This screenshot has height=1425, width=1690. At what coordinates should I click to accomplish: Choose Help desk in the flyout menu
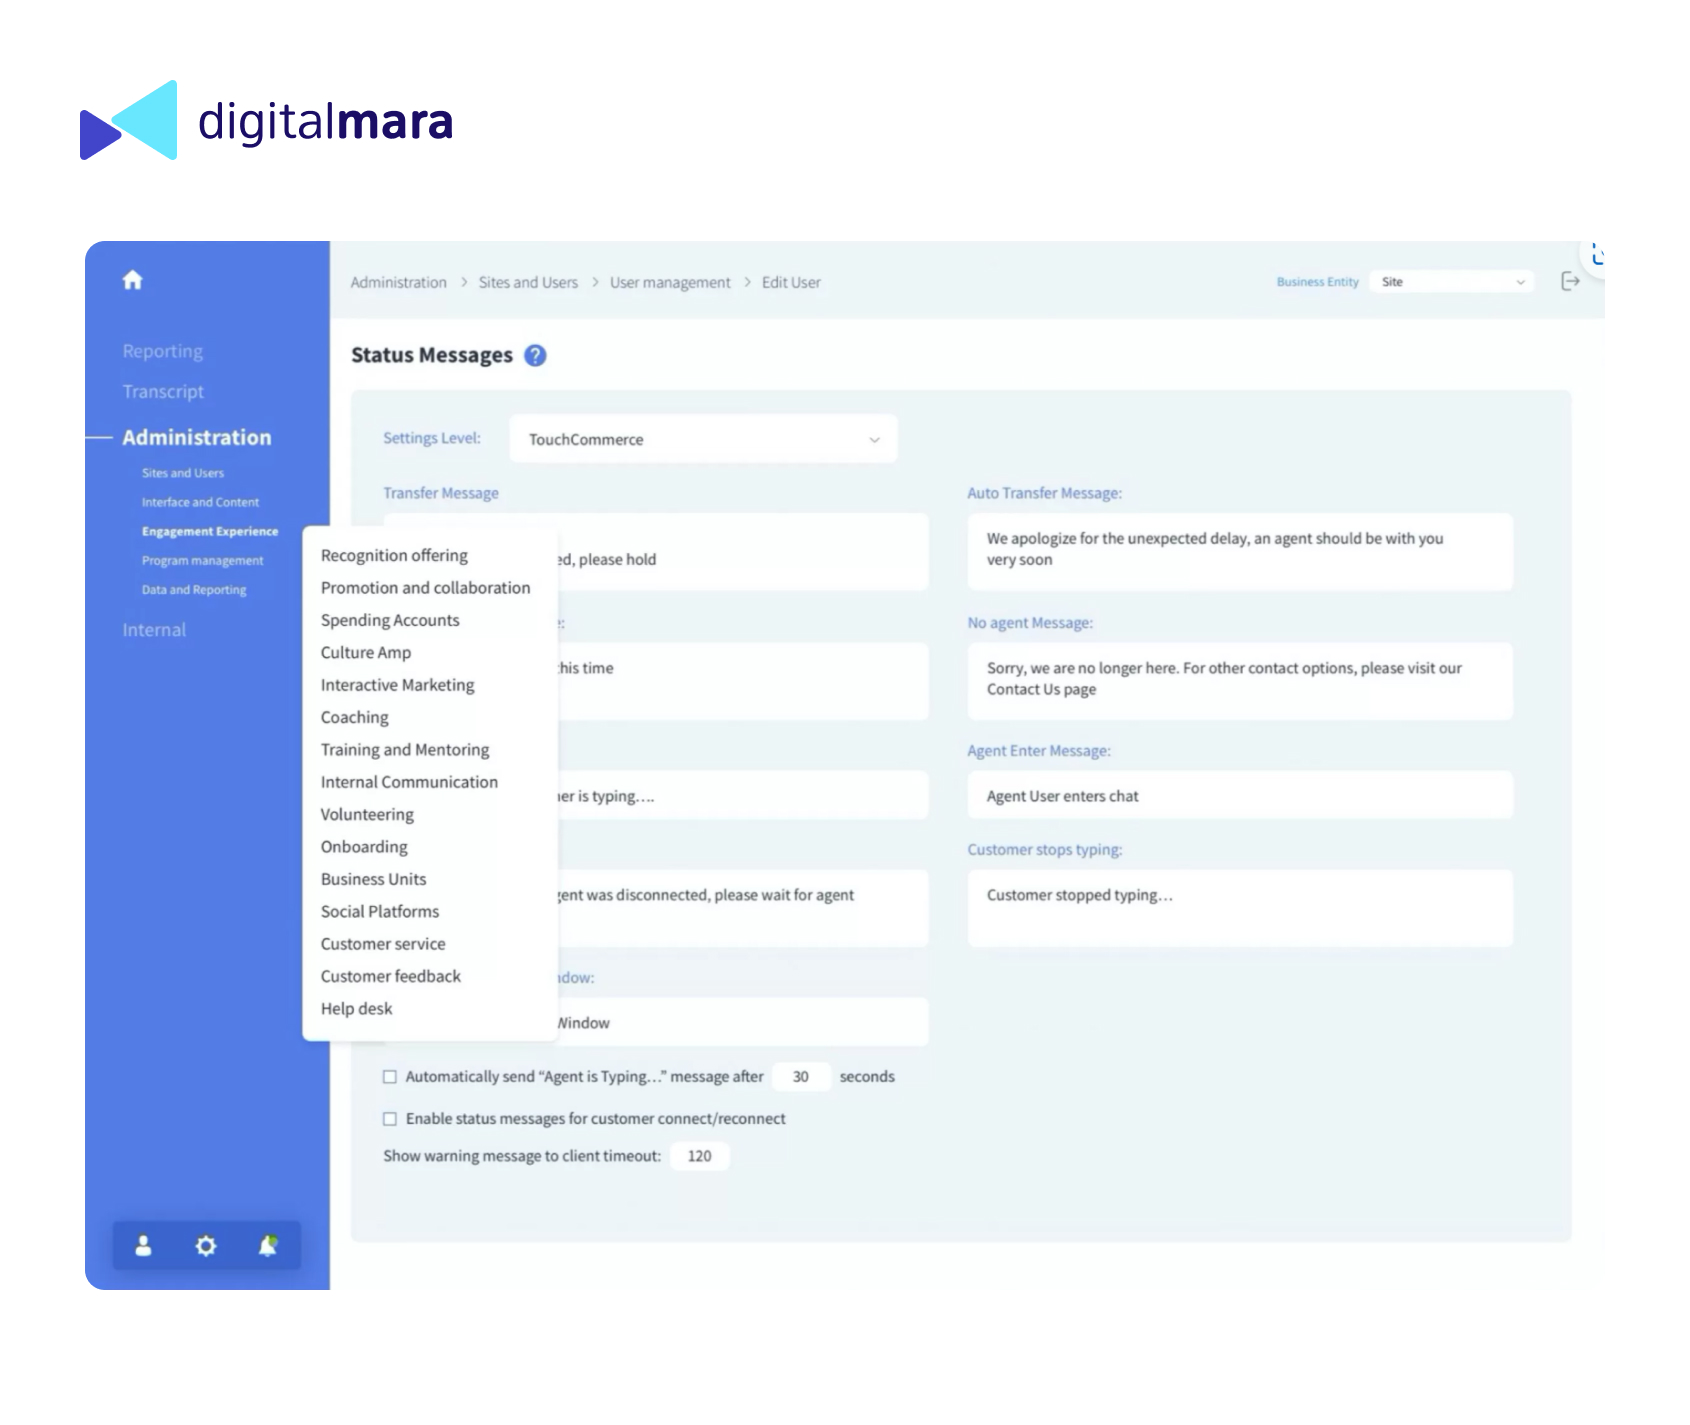tap(356, 1008)
